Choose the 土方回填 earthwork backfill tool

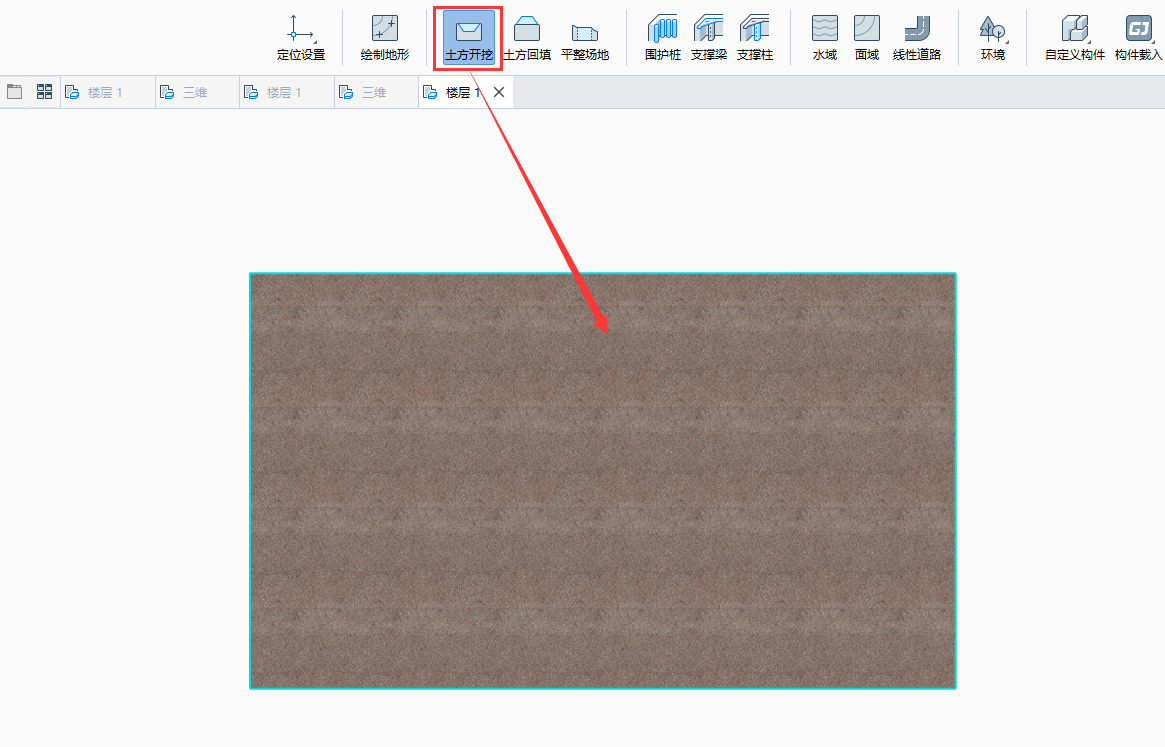tap(527, 38)
